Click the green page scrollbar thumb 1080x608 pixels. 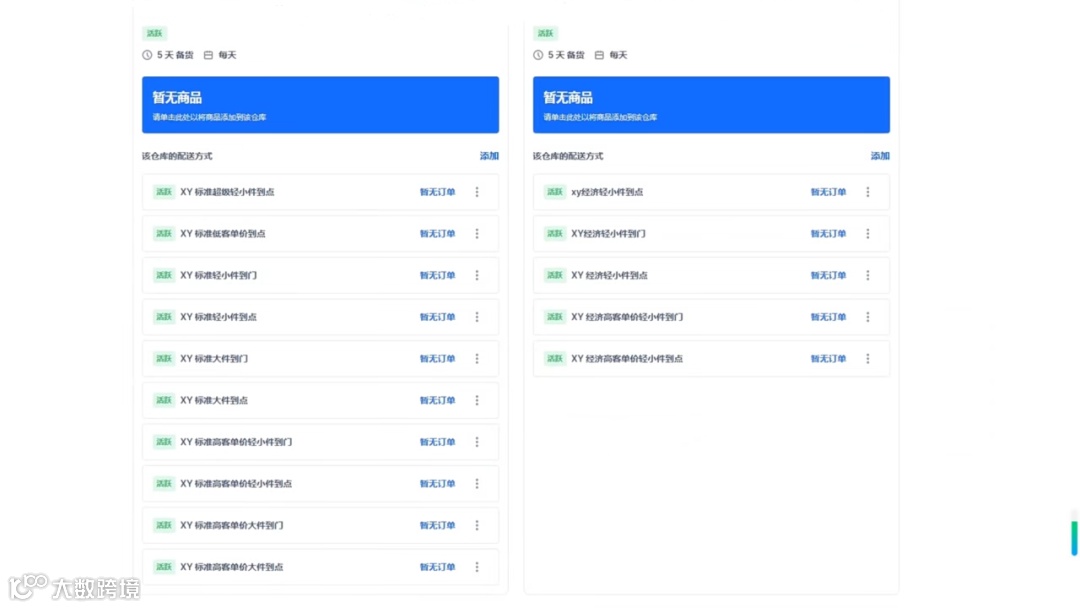click(1074, 538)
